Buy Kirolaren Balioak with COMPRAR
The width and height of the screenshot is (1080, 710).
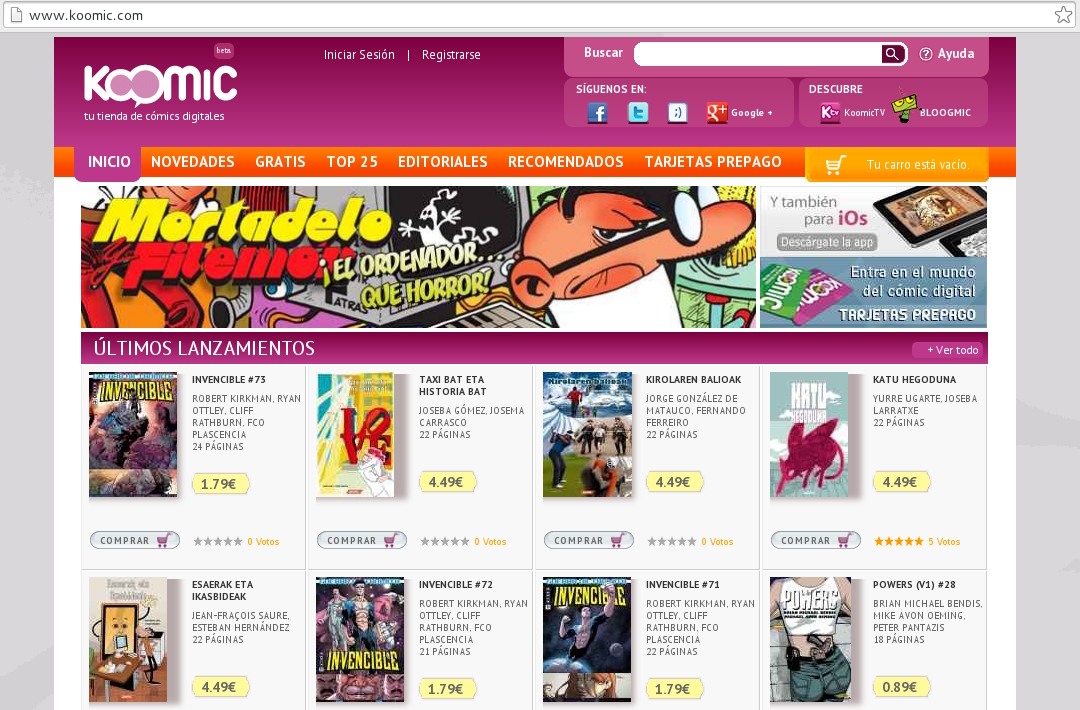point(589,541)
